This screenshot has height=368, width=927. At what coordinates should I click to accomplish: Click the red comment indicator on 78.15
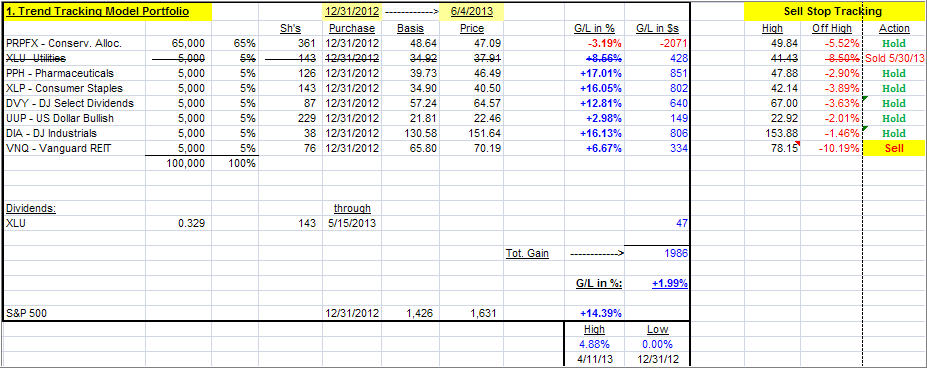click(799, 144)
